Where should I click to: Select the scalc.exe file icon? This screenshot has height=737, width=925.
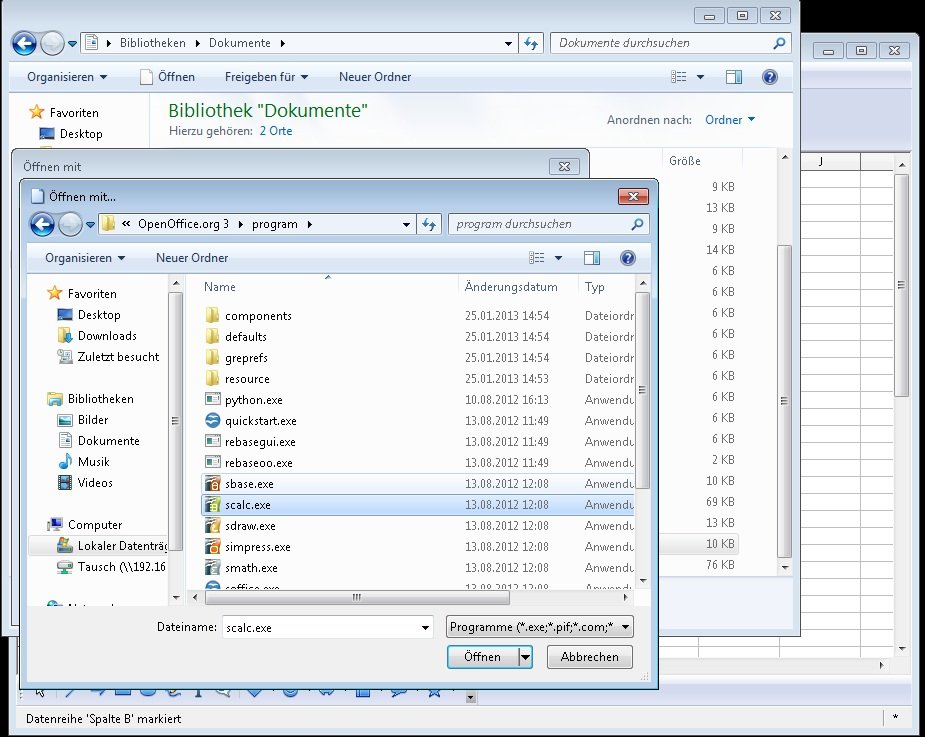(212, 505)
